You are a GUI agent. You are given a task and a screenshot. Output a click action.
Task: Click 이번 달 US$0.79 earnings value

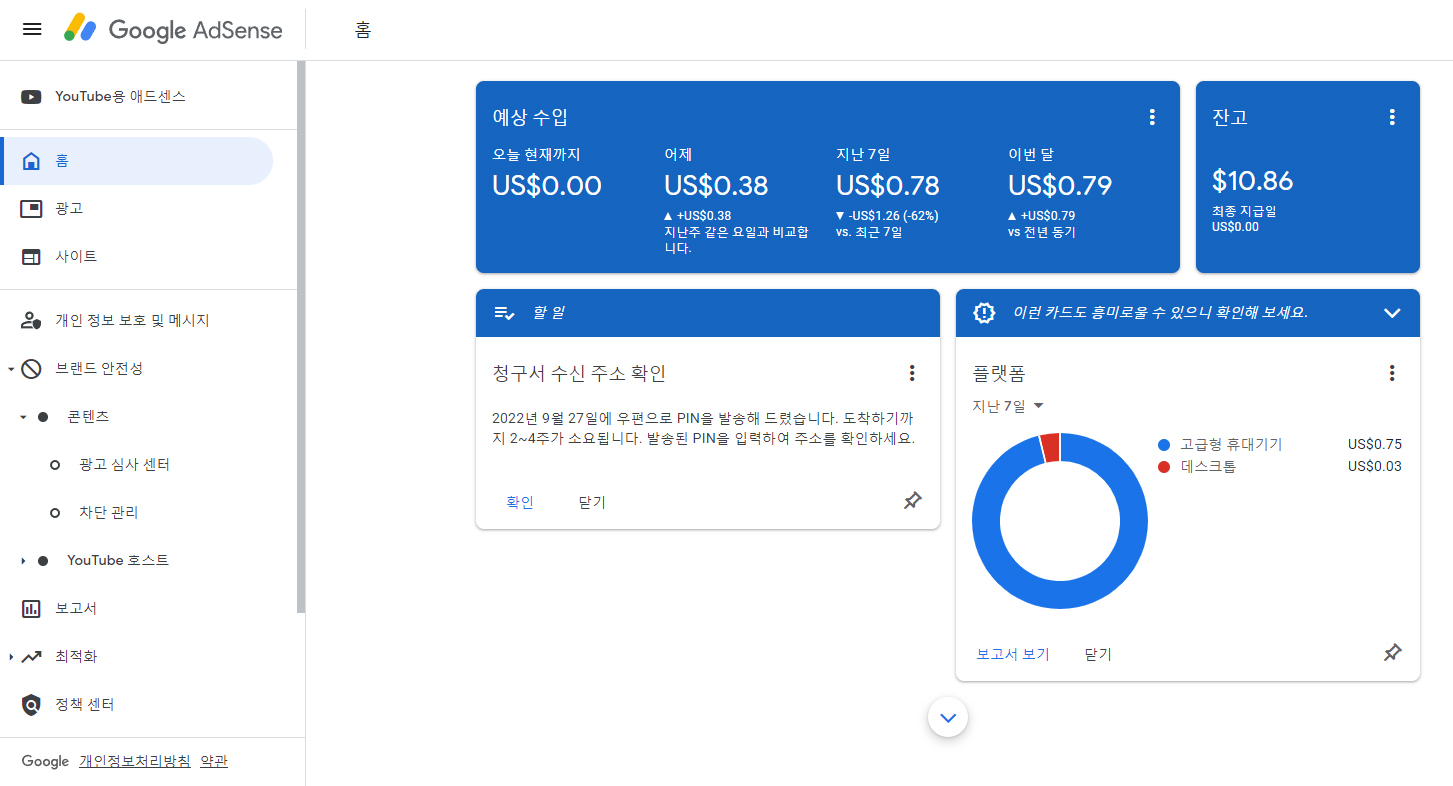[x=1060, y=186]
